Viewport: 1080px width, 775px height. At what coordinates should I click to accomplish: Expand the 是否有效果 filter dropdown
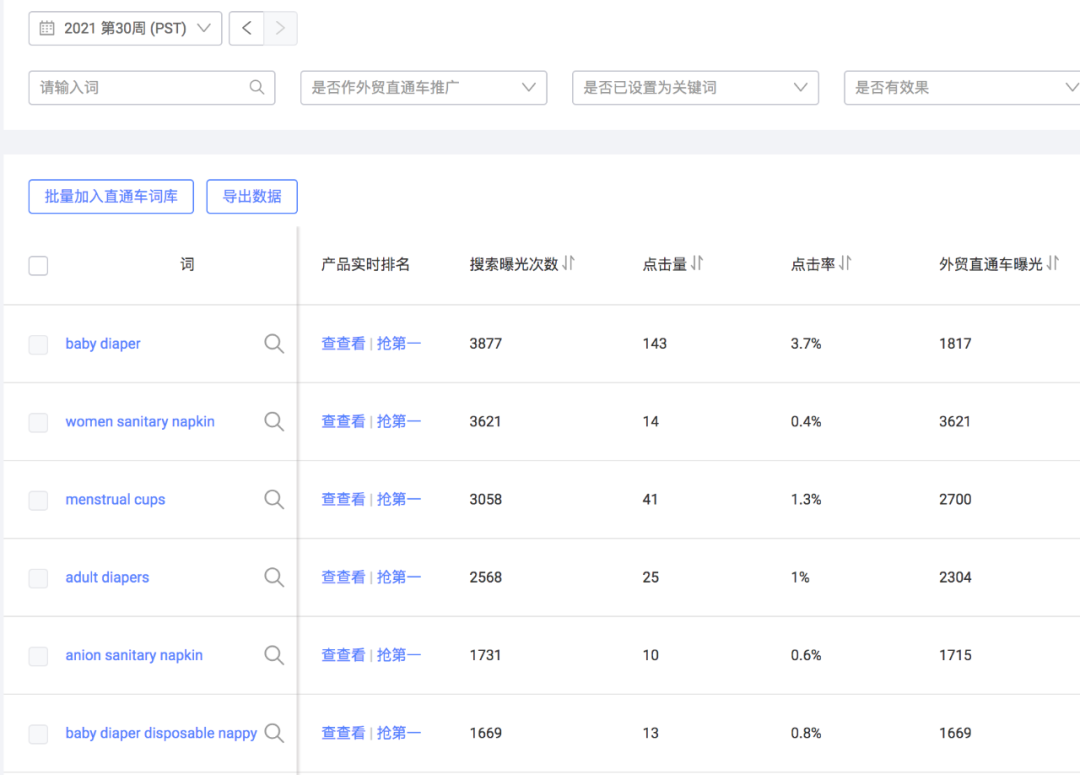pyautogui.click(x=962, y=88)
